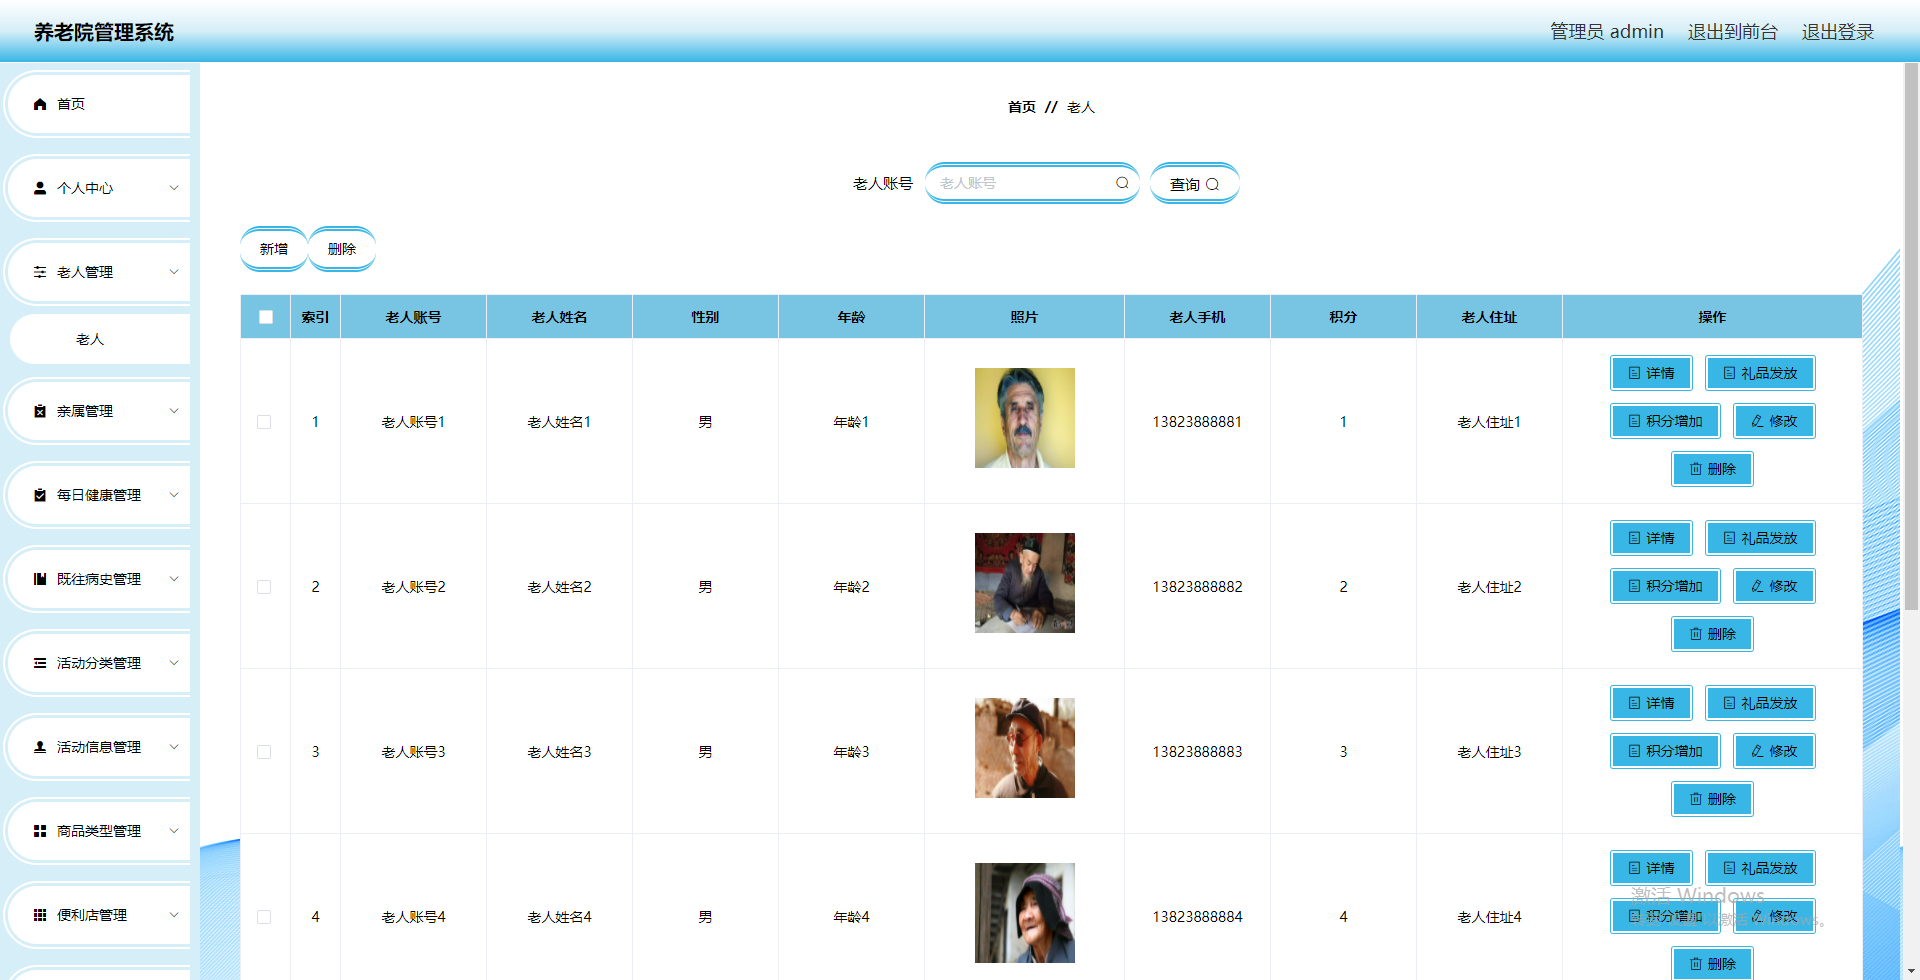
Task: Click the 删除 button next to 新增
Action: click(x=342, y=249)
